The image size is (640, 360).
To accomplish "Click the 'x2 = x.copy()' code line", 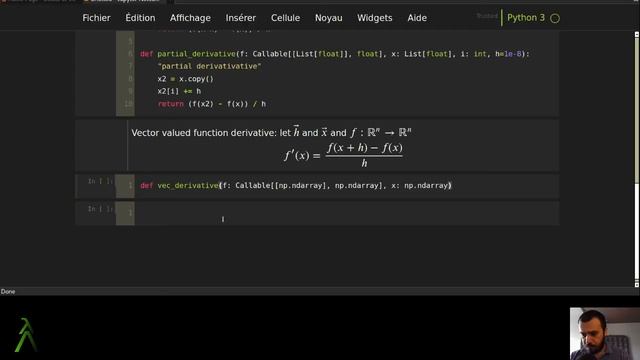I will pos(186,79).
